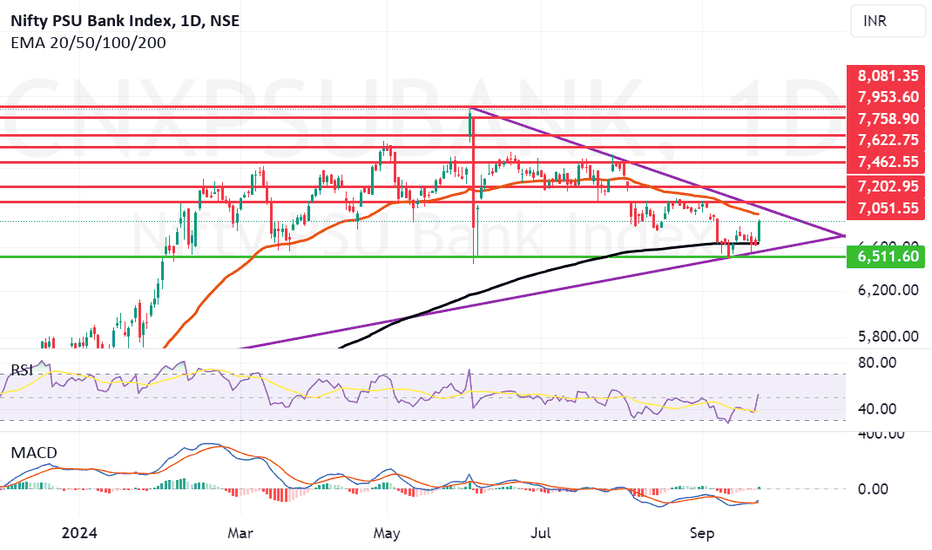Click the 5,800.00 axis value
932x550 pixels.
(888, 337)
